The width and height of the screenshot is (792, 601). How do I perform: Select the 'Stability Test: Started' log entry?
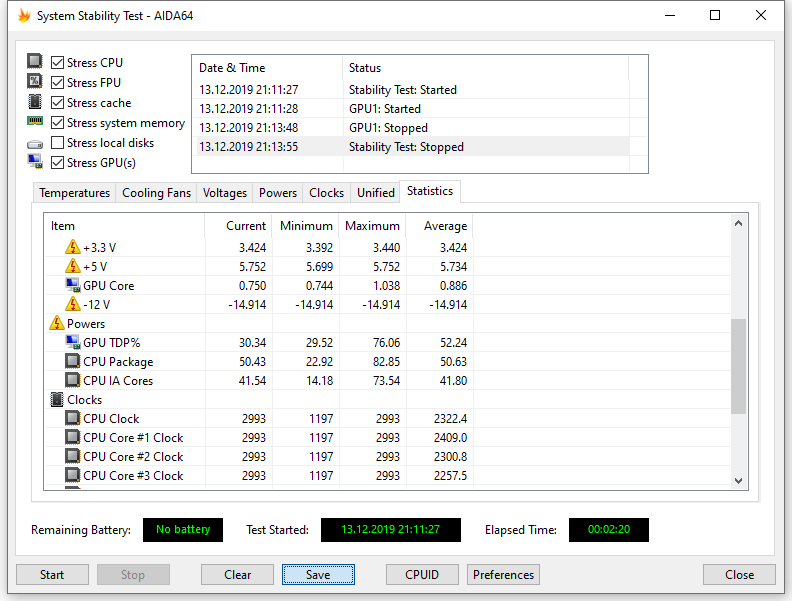(x=411, y=89)
